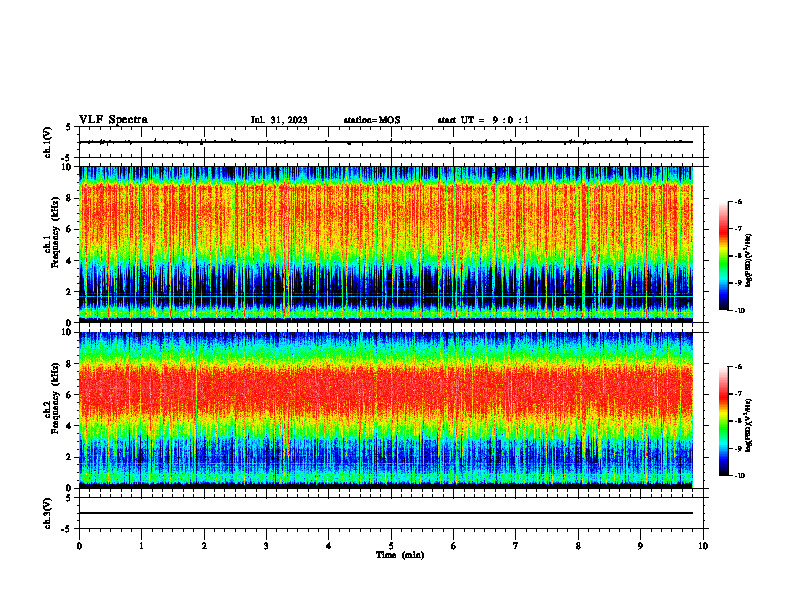This screenshot has height=612, width=792.
Task: Click the "ch.1(V)" waveform axis label
Action: pyautogui.click(x=48, y=142)
